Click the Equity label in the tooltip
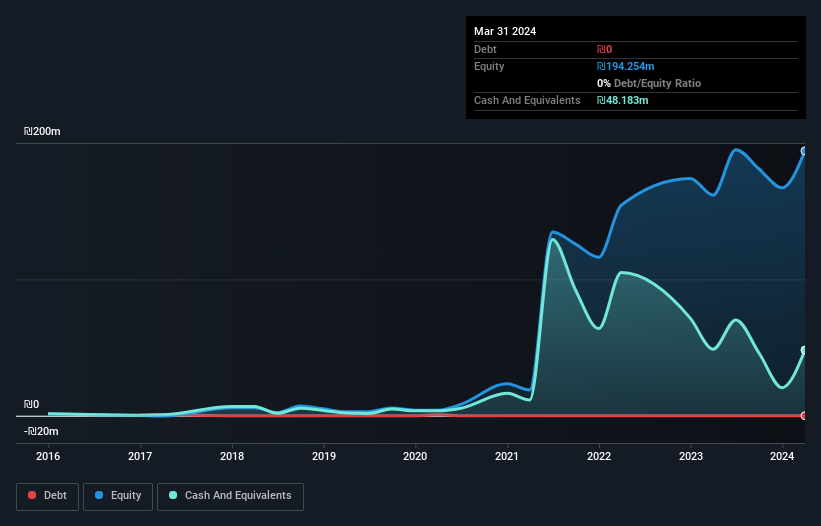 (x=489, y=66)
